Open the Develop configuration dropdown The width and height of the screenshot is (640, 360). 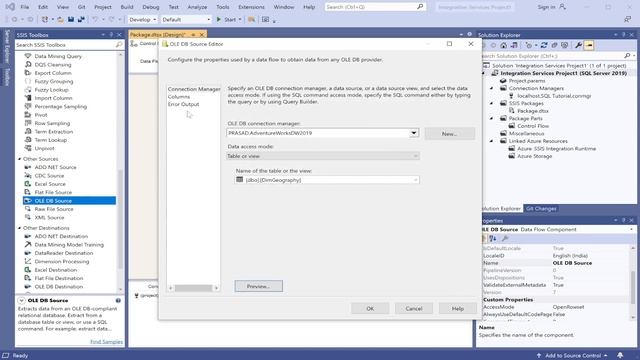point(142,19)
